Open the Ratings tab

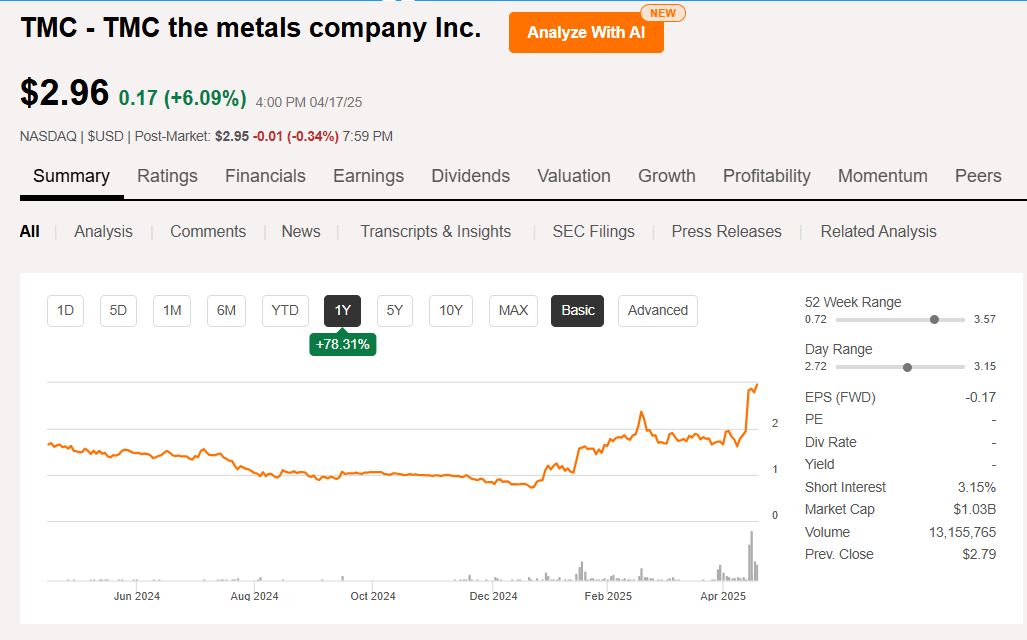[167, 176]
